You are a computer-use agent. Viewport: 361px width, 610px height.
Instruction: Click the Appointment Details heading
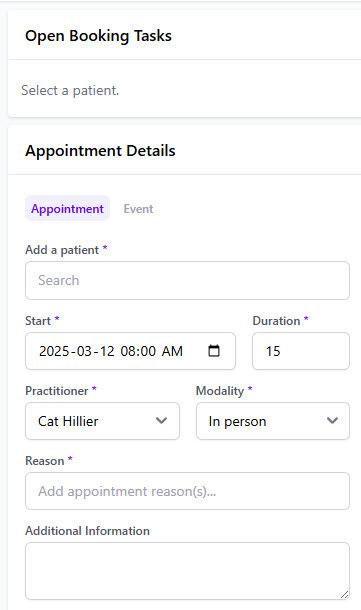point(100,151)
